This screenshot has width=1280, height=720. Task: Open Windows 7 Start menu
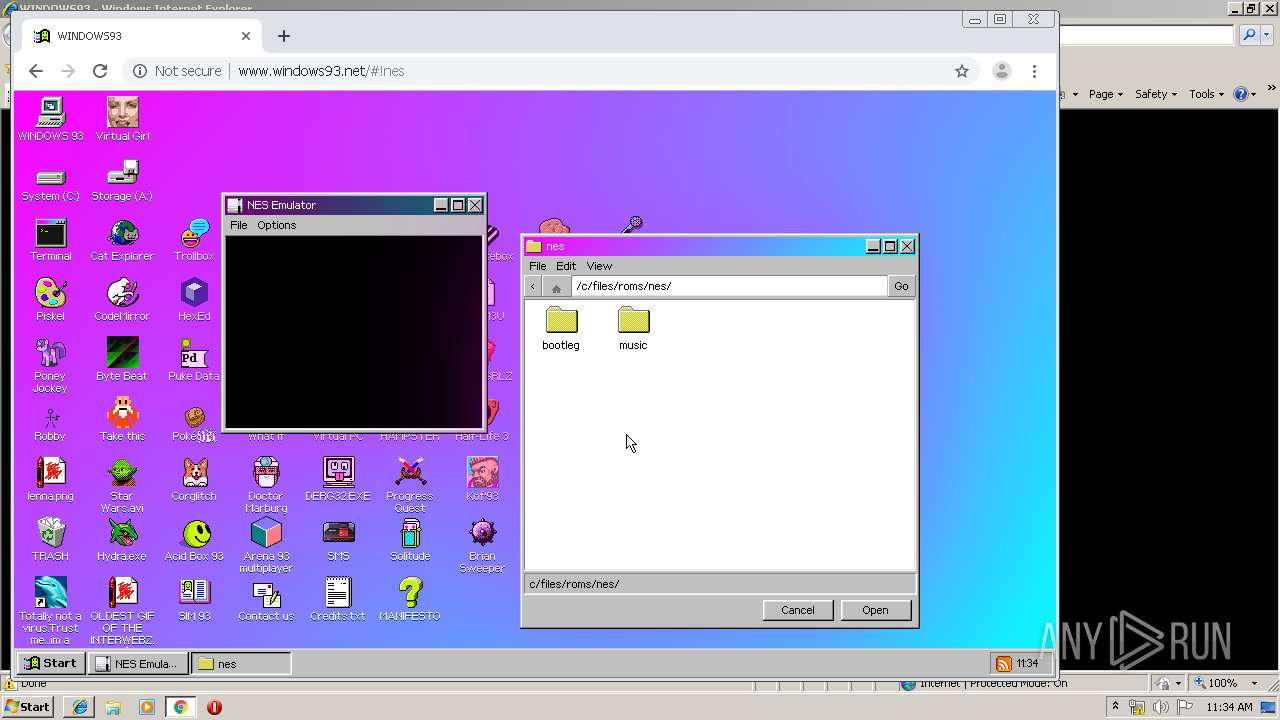coord(27,707)
